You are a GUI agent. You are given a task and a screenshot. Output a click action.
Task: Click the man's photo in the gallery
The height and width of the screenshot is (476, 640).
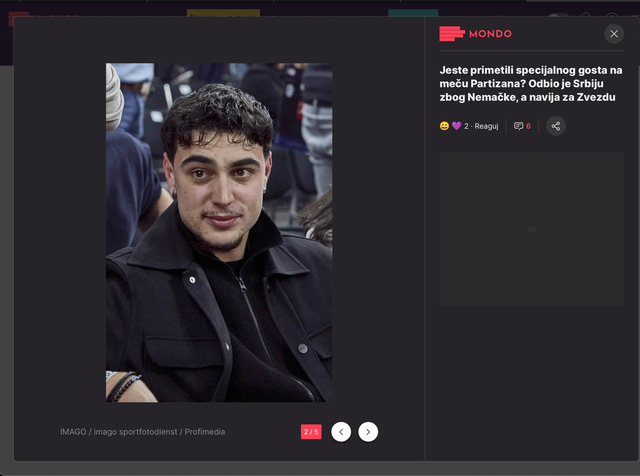(x=219, y=232)
